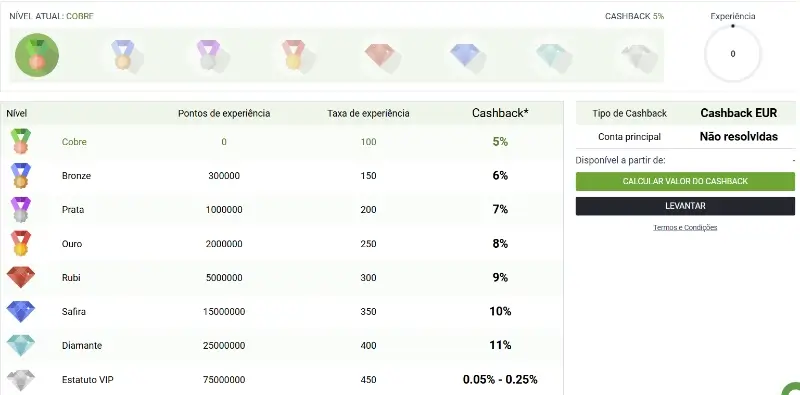
Task: Click the Disponível a partir de label
Action: (x=620, y=160)
